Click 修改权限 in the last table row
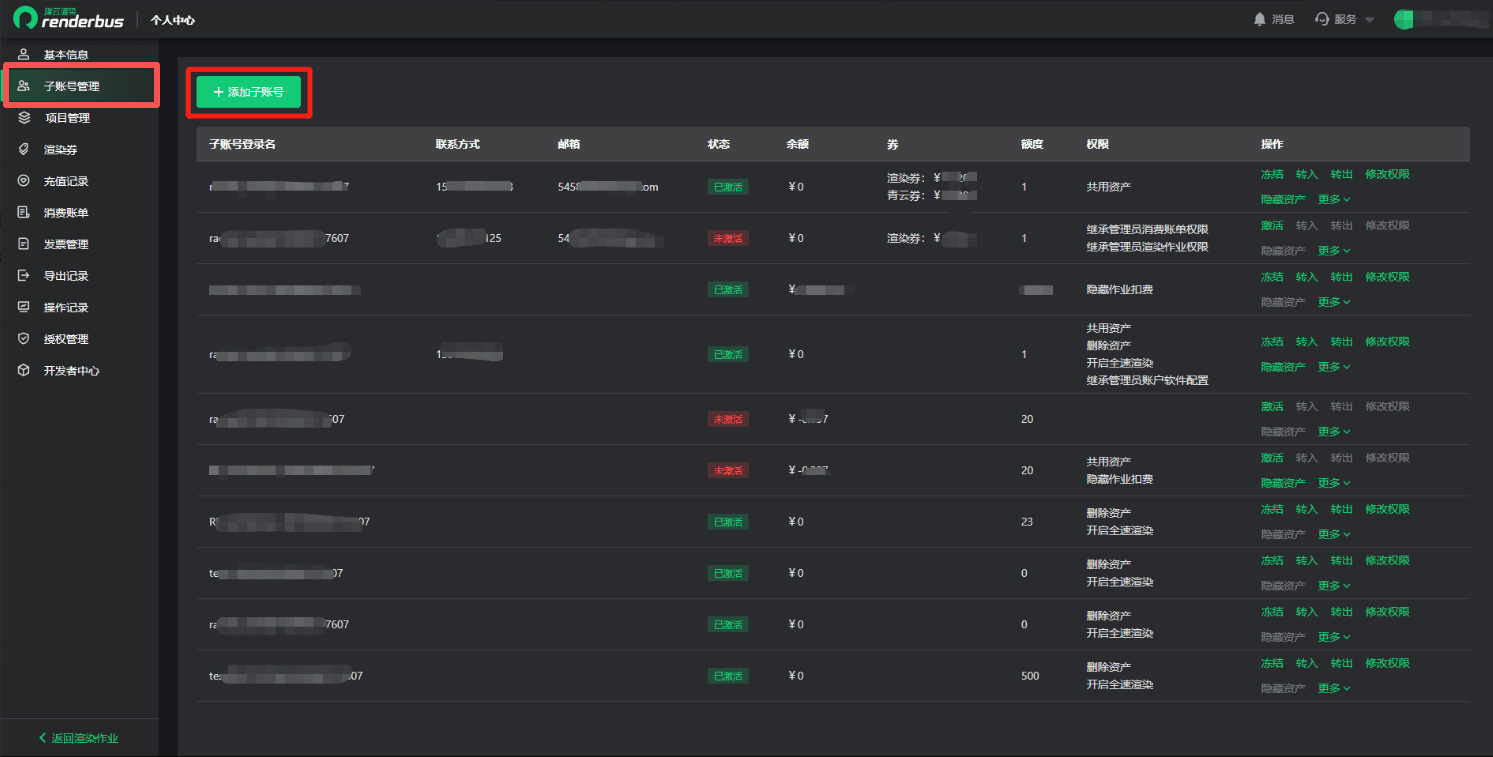Viewport: 1493px width, 757px height. point(1387,663)
